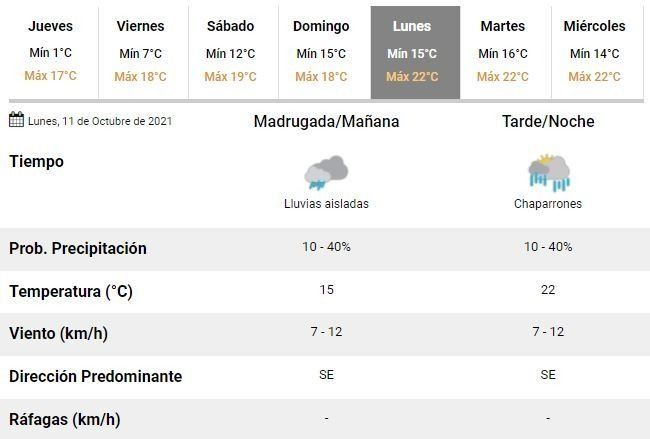
Task: Click the Temperatura (°C) row label
Action: pos(71,292)
